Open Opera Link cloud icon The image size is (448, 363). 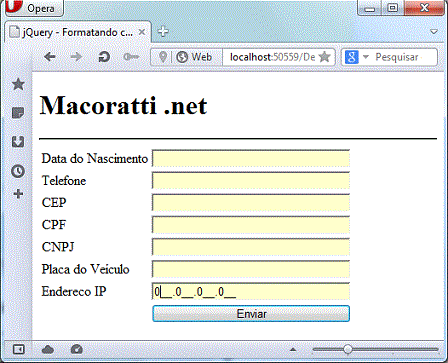(x=48, y=349)
